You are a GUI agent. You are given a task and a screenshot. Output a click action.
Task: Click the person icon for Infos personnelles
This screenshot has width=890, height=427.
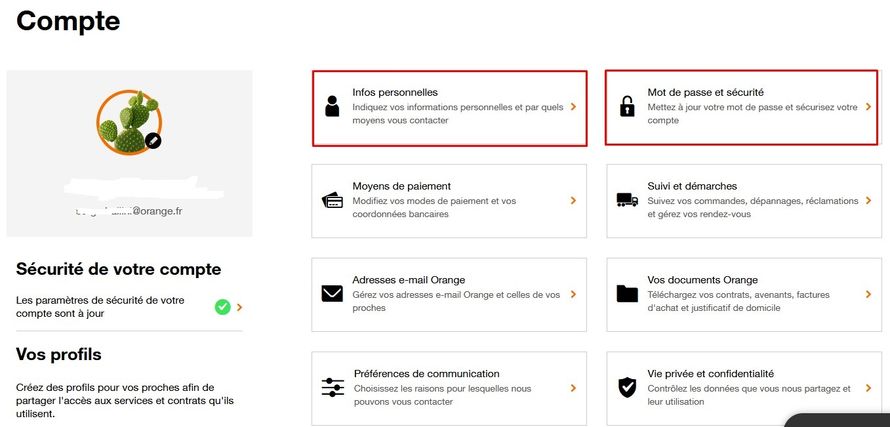(x=332, y=106)
